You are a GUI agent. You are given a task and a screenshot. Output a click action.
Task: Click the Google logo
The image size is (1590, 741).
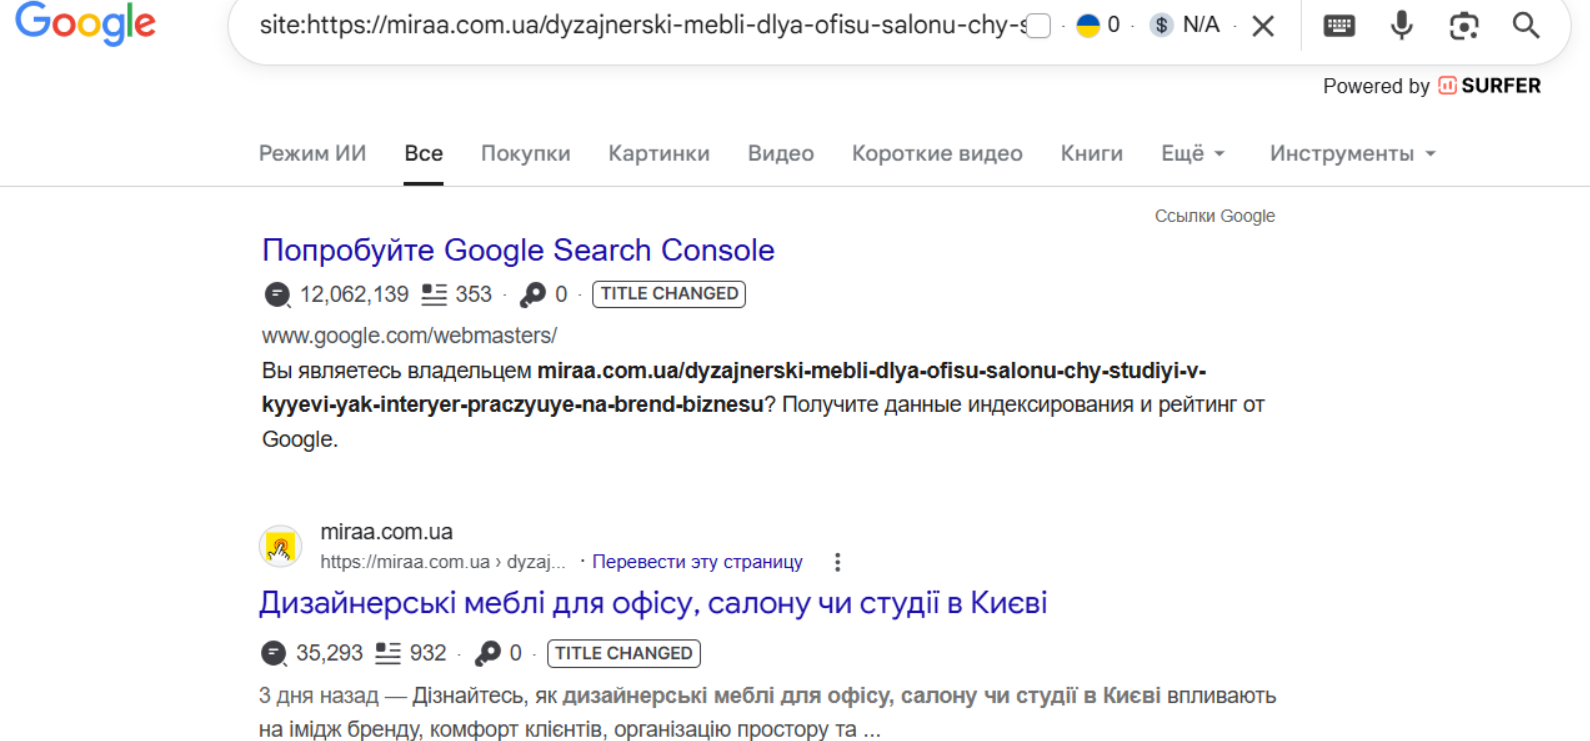[x=85, y=23]
